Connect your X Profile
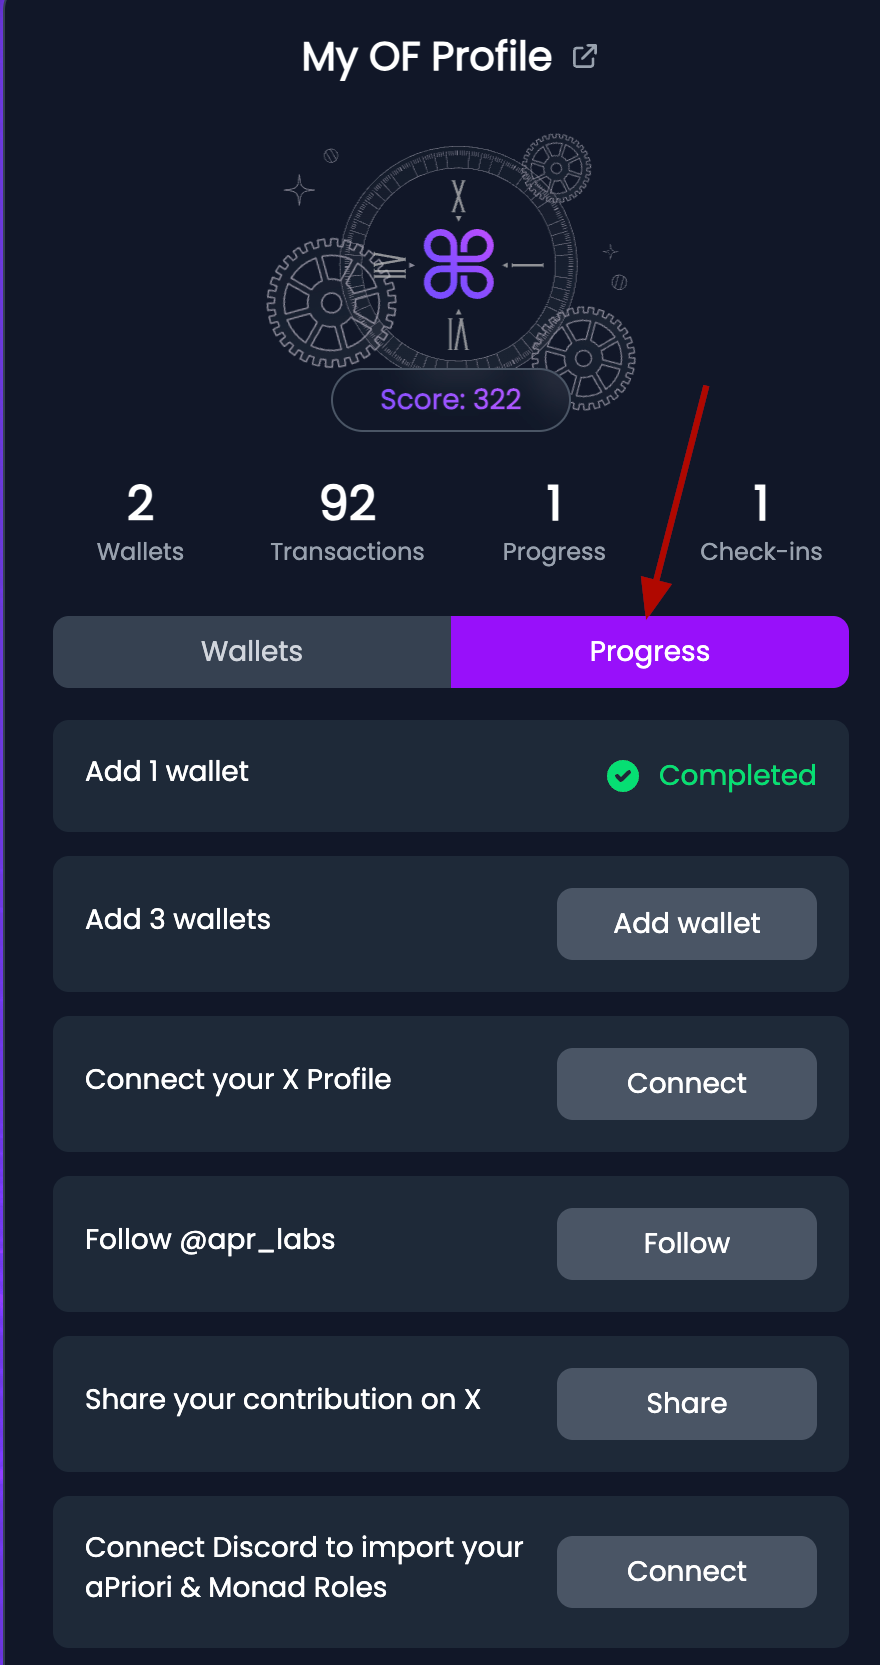 pos(686,1083)
